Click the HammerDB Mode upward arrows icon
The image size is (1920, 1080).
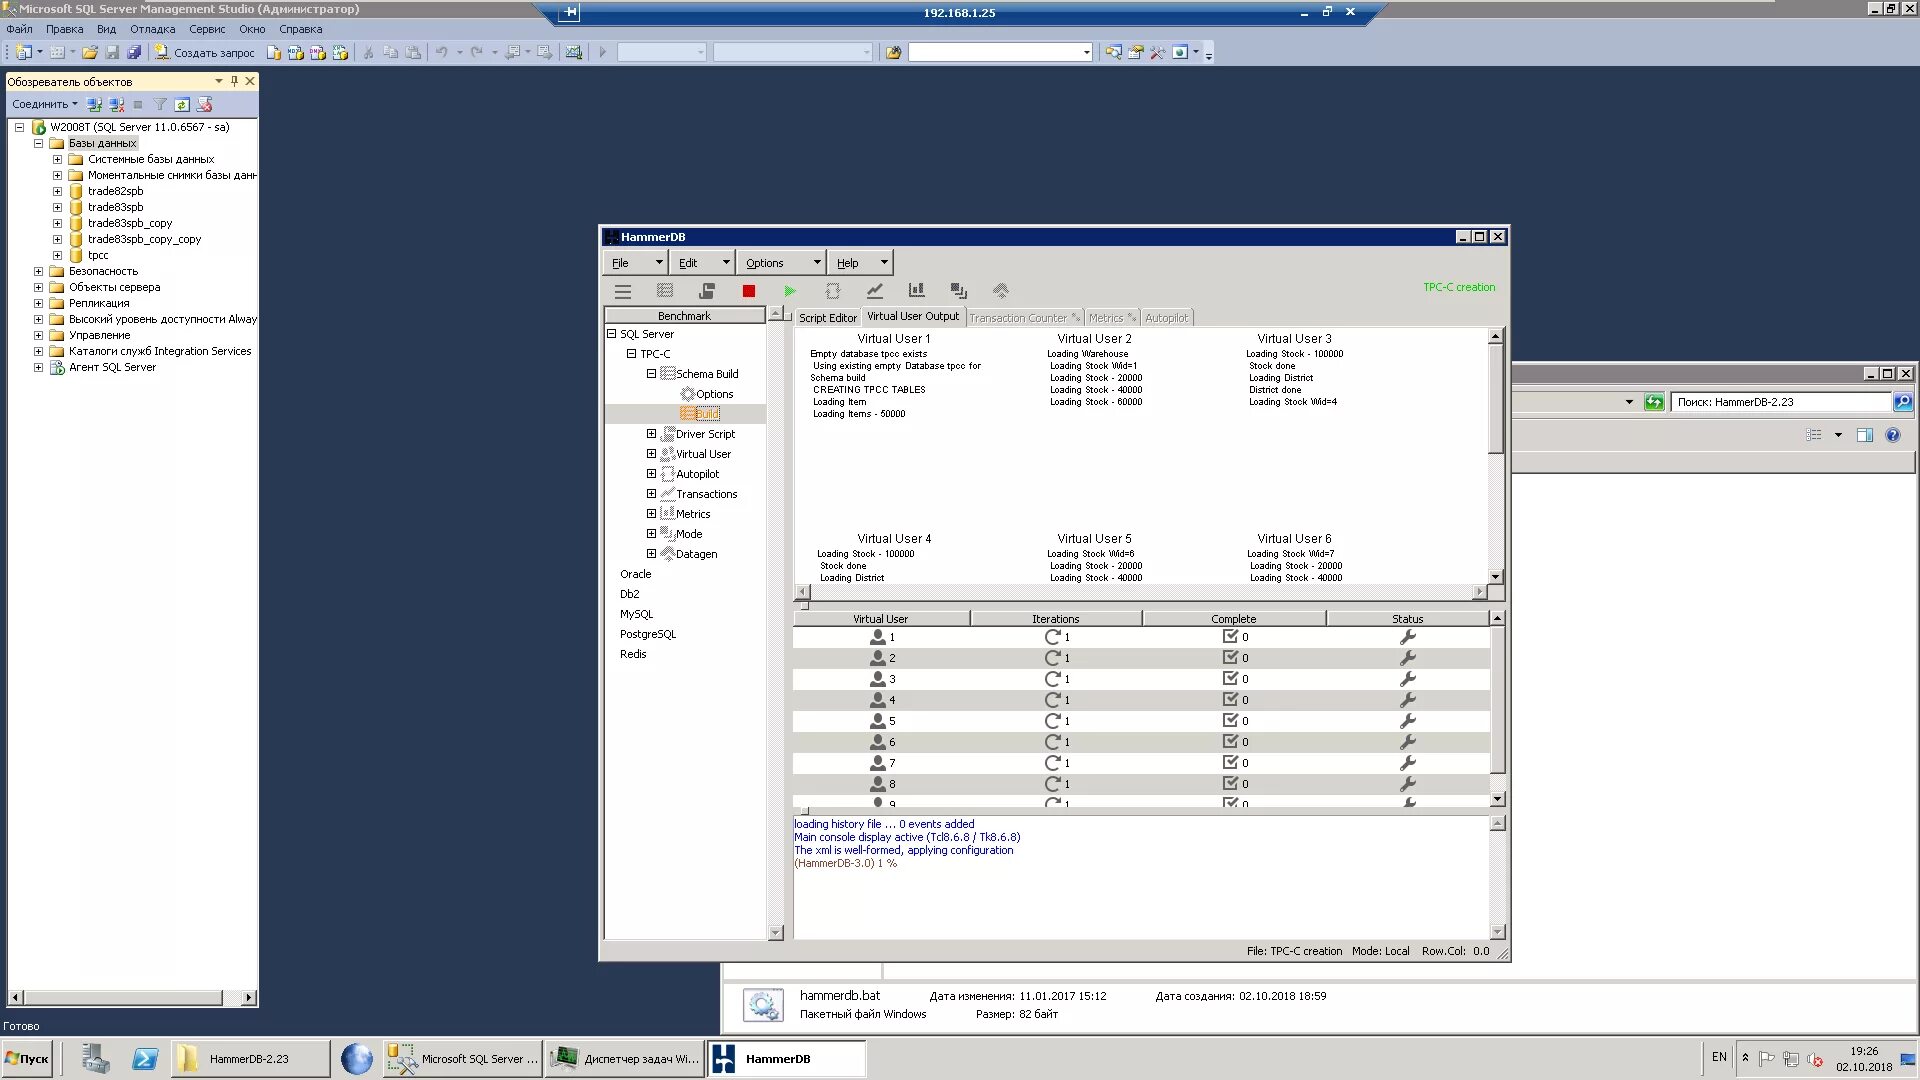1001,291
